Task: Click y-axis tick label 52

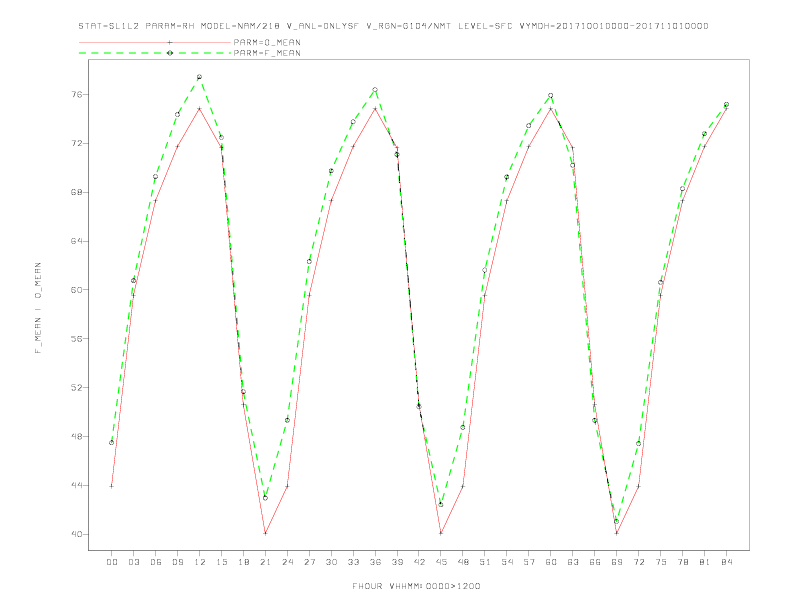Action: 77,388
